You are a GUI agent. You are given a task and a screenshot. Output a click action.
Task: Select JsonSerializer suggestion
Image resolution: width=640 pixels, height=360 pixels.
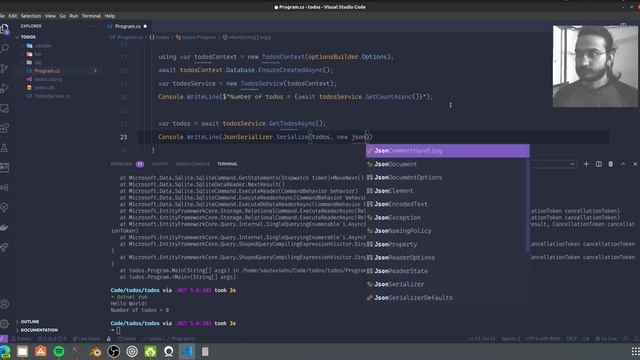[x=447, y=284]
